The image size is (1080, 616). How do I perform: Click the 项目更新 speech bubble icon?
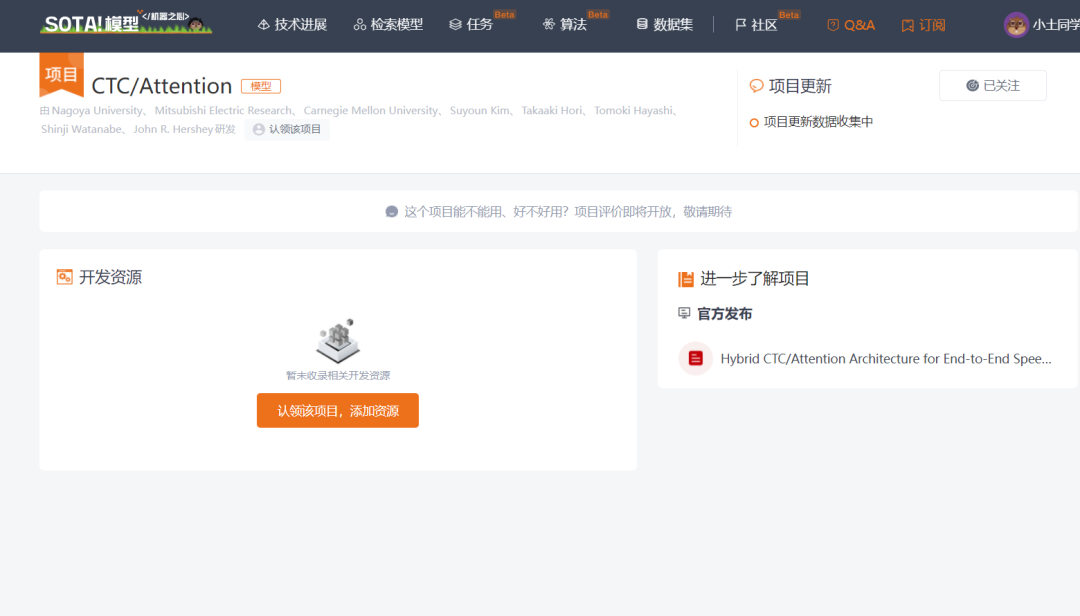[x=756, y=85]
